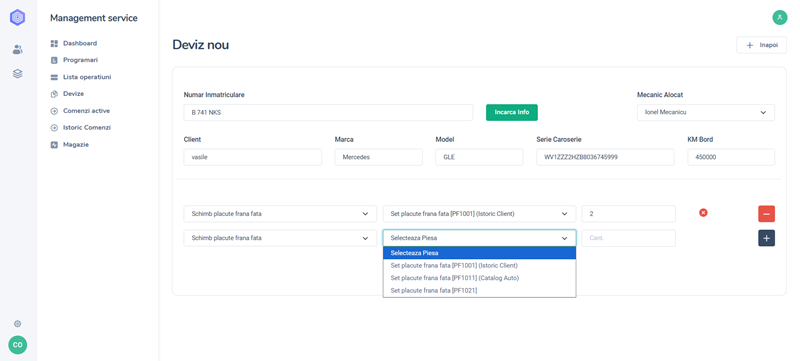
Task: Choose PF1001 (Istoric Client) option in list
Action: pos(479,266)
